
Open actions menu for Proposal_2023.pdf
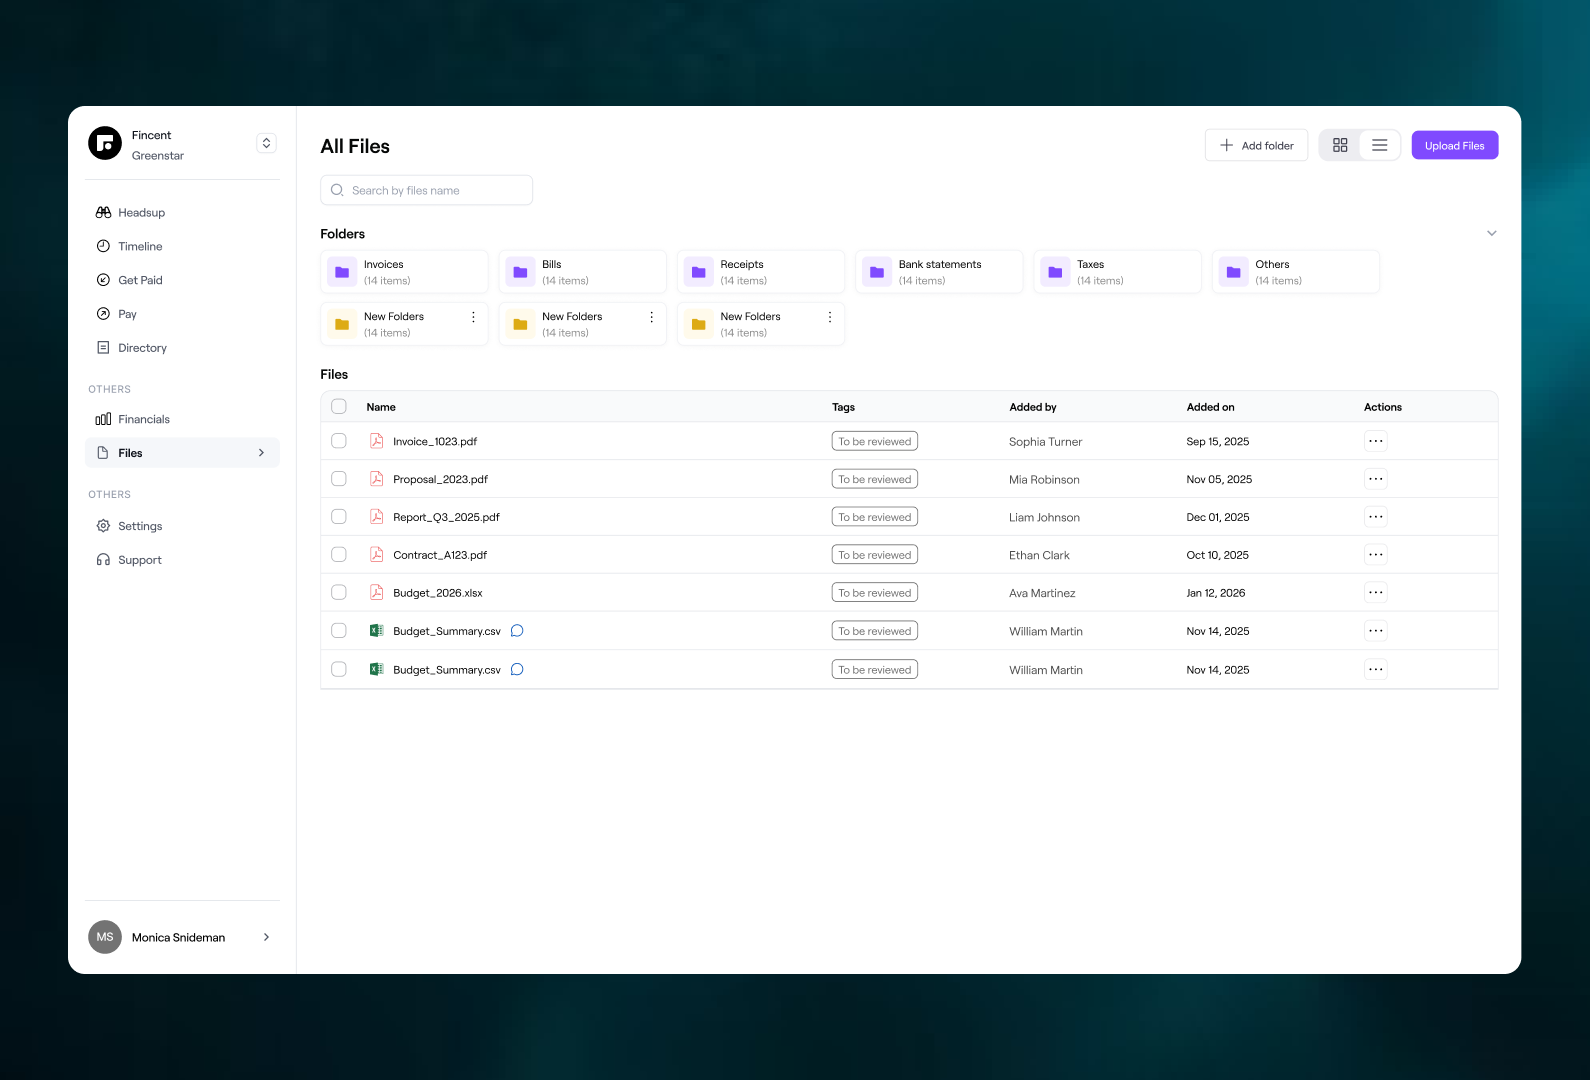[1376, 479]
